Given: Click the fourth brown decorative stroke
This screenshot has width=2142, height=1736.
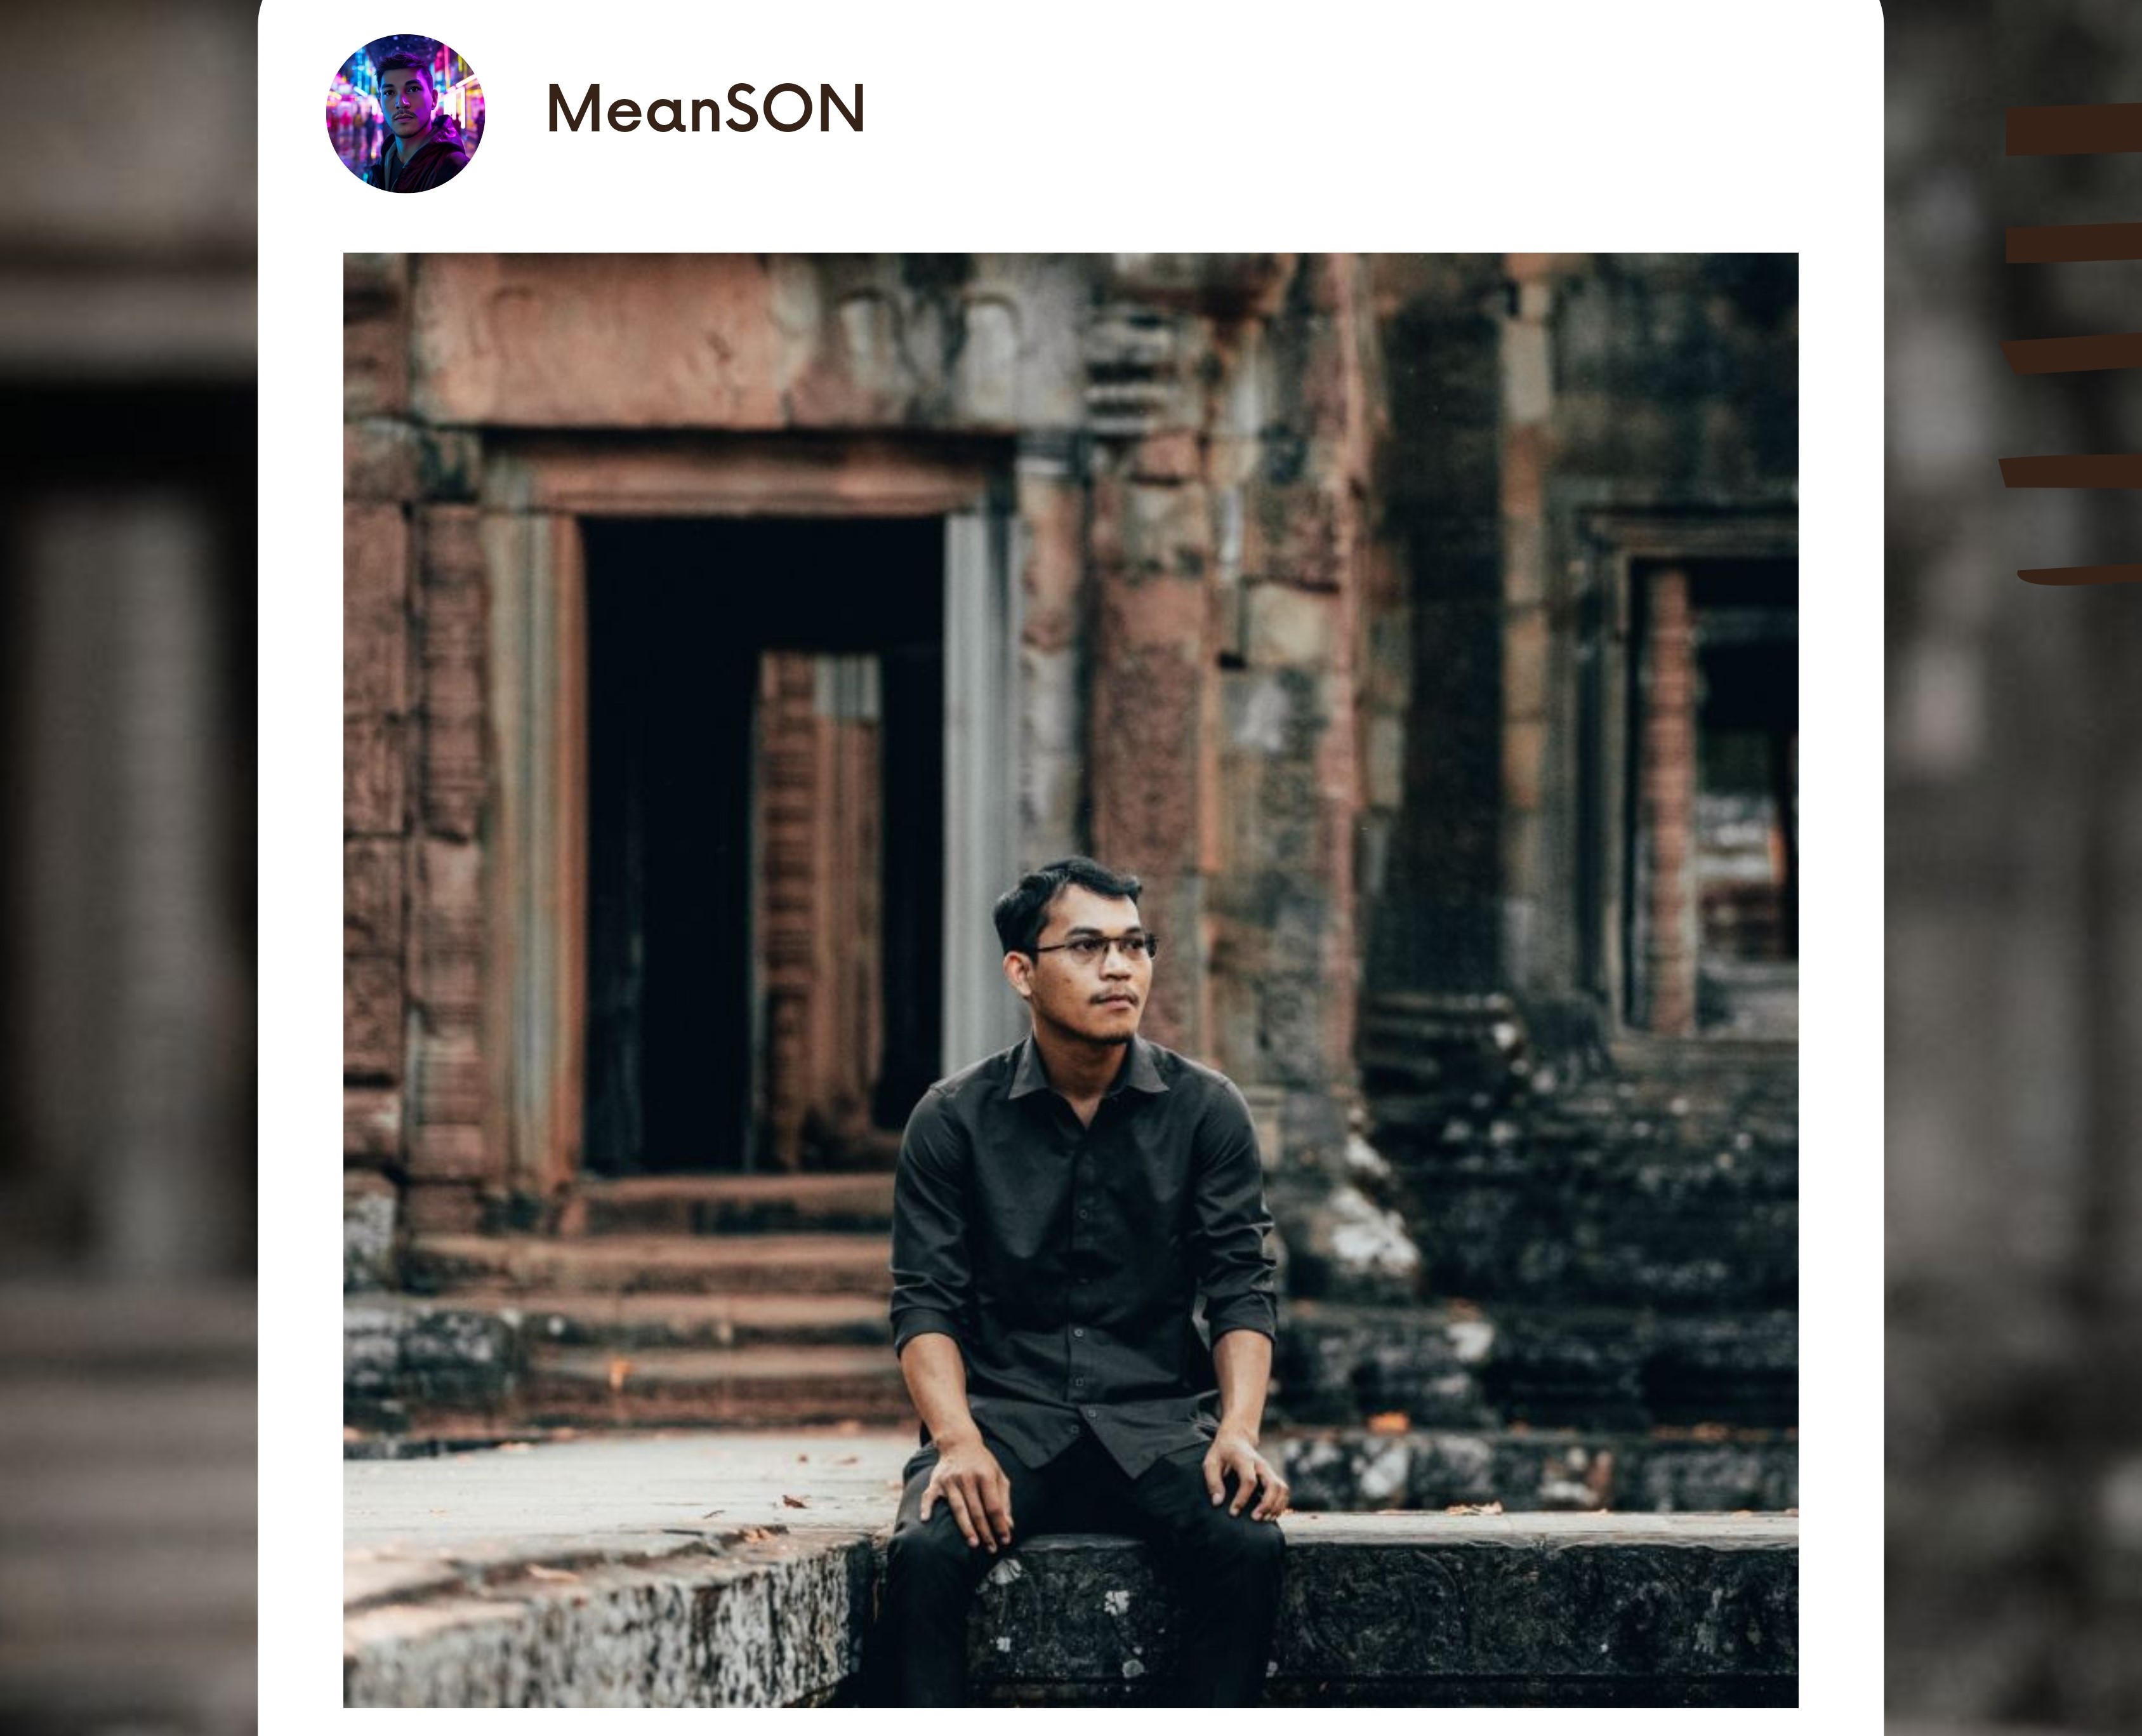Looking at the screenshot, I should [x=2071, y=471].
